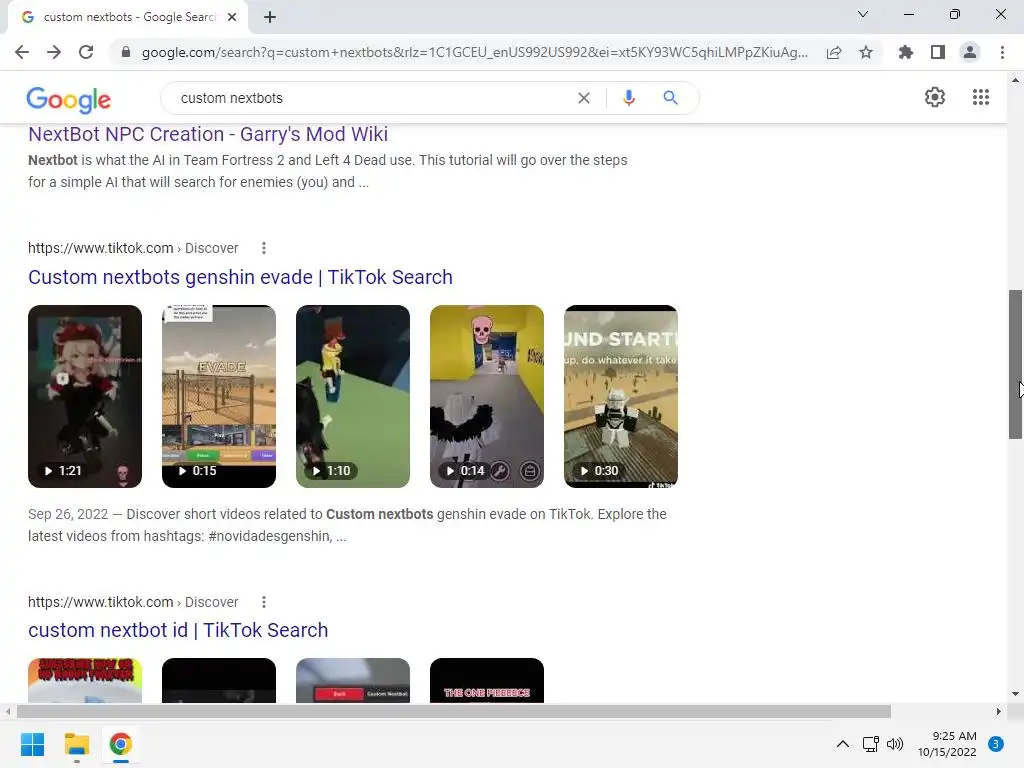
Task: Play the 0:14 skull video
Action: 487,396
